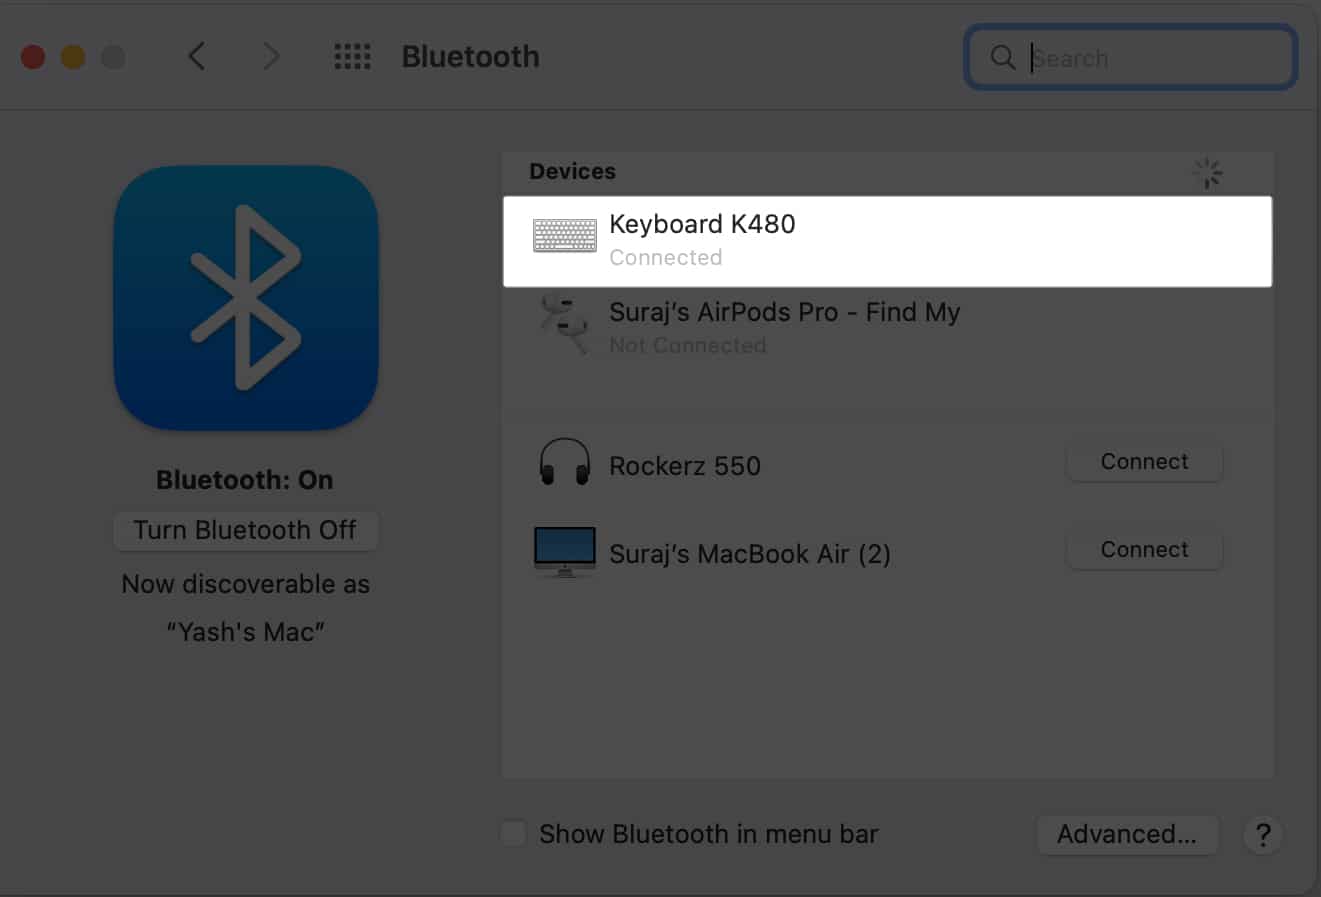The width and height of the screenshot is (1321, 897).
Task: Show all preferences grid icon
Action: click(352, 57)
